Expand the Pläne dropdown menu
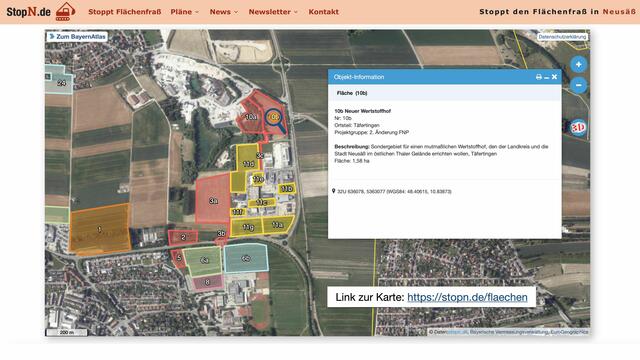The image size is (640, 360). [184, 12]
